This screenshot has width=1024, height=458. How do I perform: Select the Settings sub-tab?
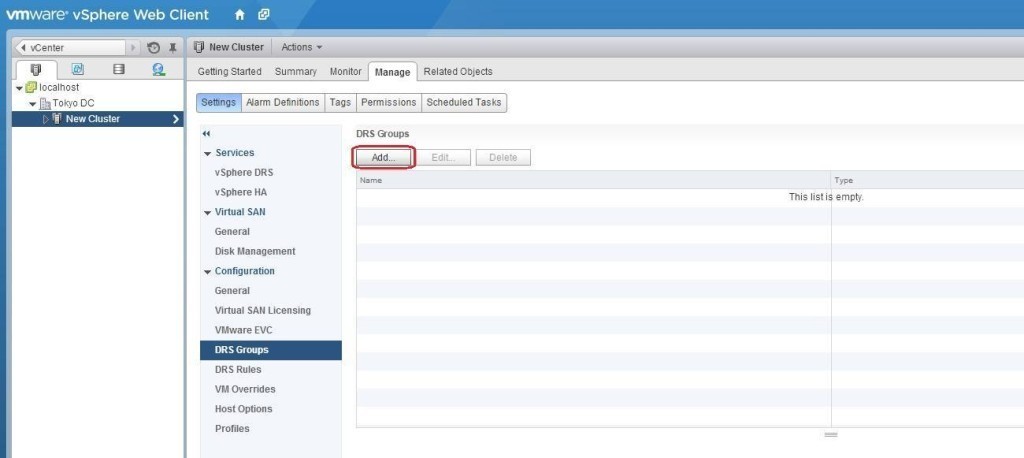pyautogui.click(x=218, y=103)
